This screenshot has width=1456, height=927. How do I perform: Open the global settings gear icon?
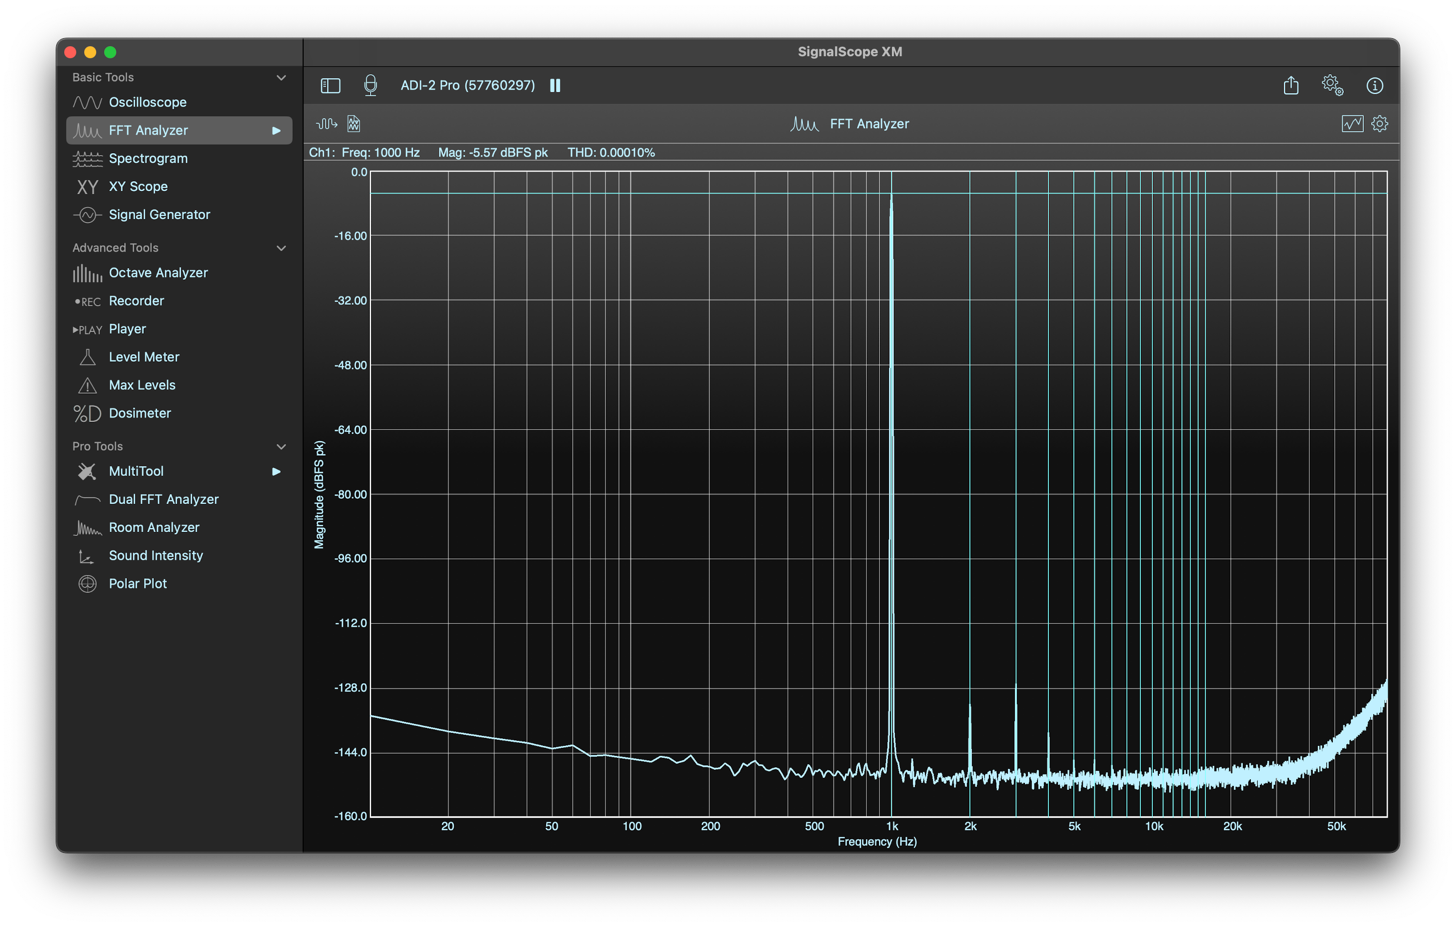(x=1332, y=86)
